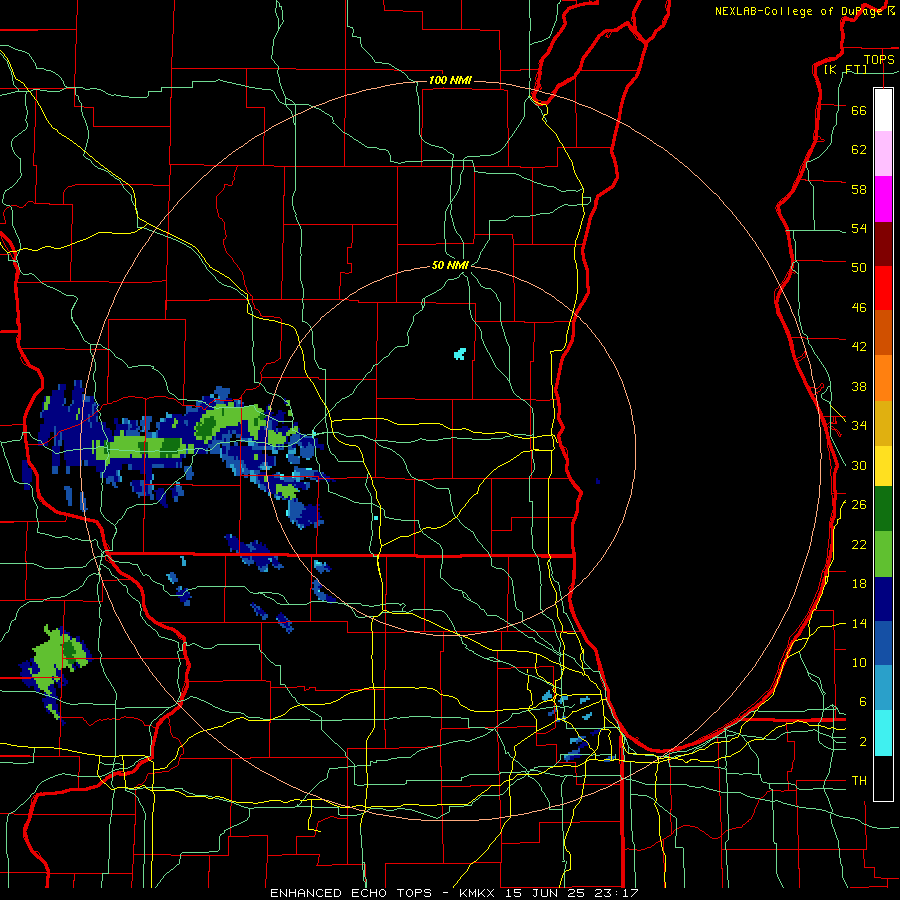
Task: Click the "14" legend value
Action: click(859, 623)
